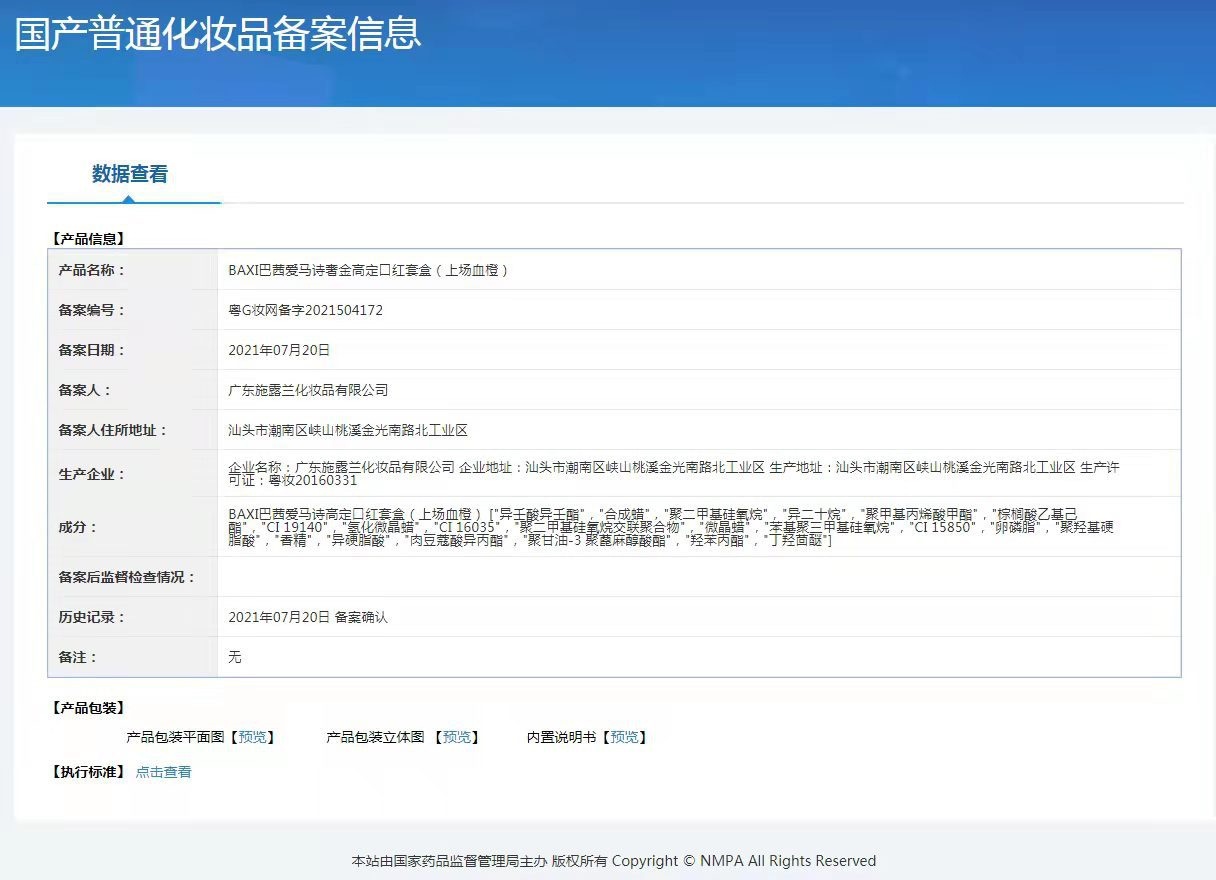Open the 点击查看 link for 执行标准

[164, 772]
